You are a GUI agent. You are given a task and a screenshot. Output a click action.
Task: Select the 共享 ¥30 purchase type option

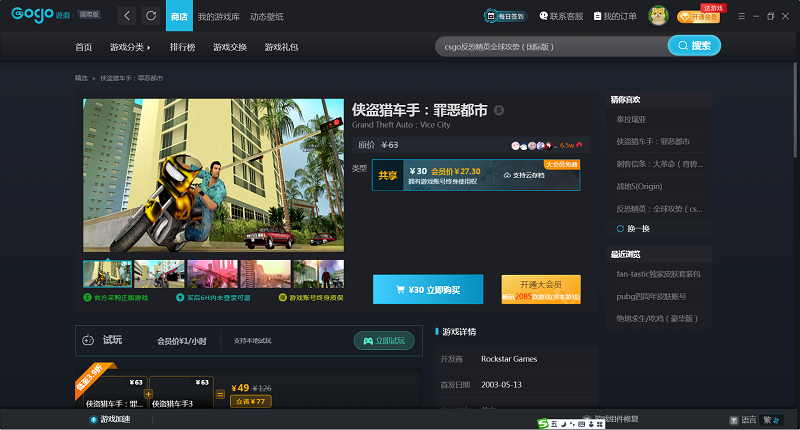click(x=476, y=175)
